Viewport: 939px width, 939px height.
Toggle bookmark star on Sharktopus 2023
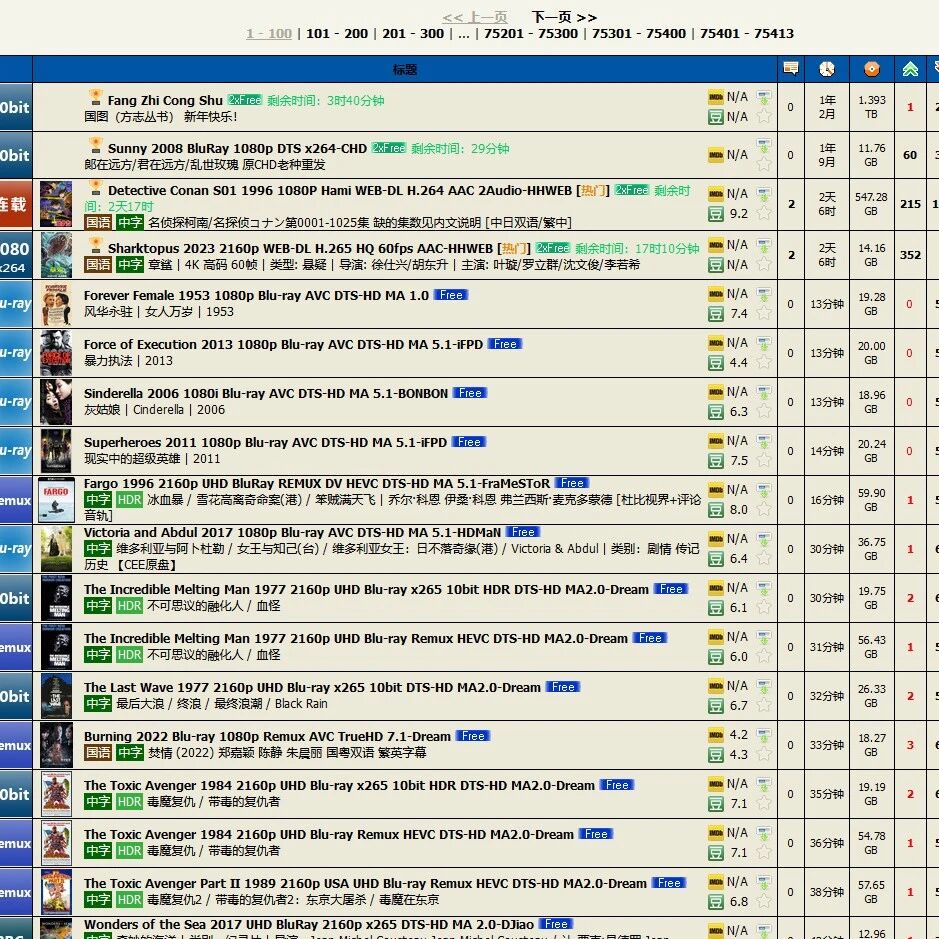(764, 264)
